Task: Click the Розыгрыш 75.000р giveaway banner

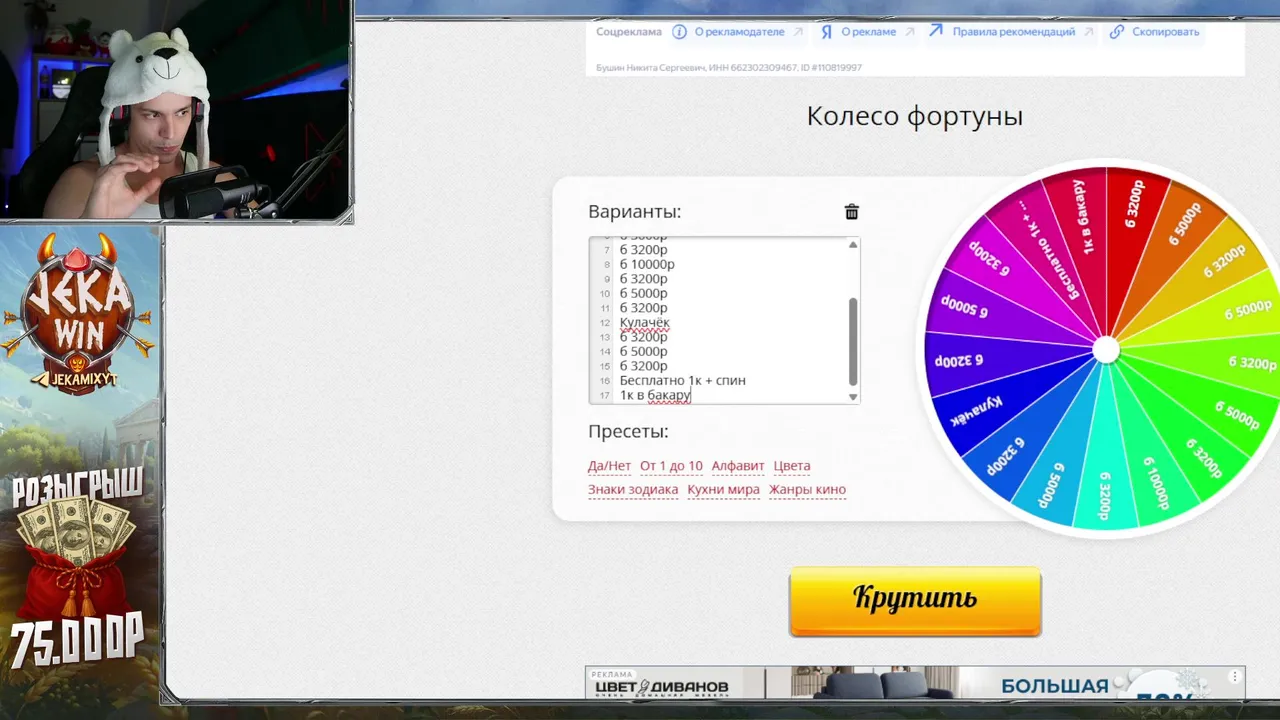Action: click(x=78, y=568)
